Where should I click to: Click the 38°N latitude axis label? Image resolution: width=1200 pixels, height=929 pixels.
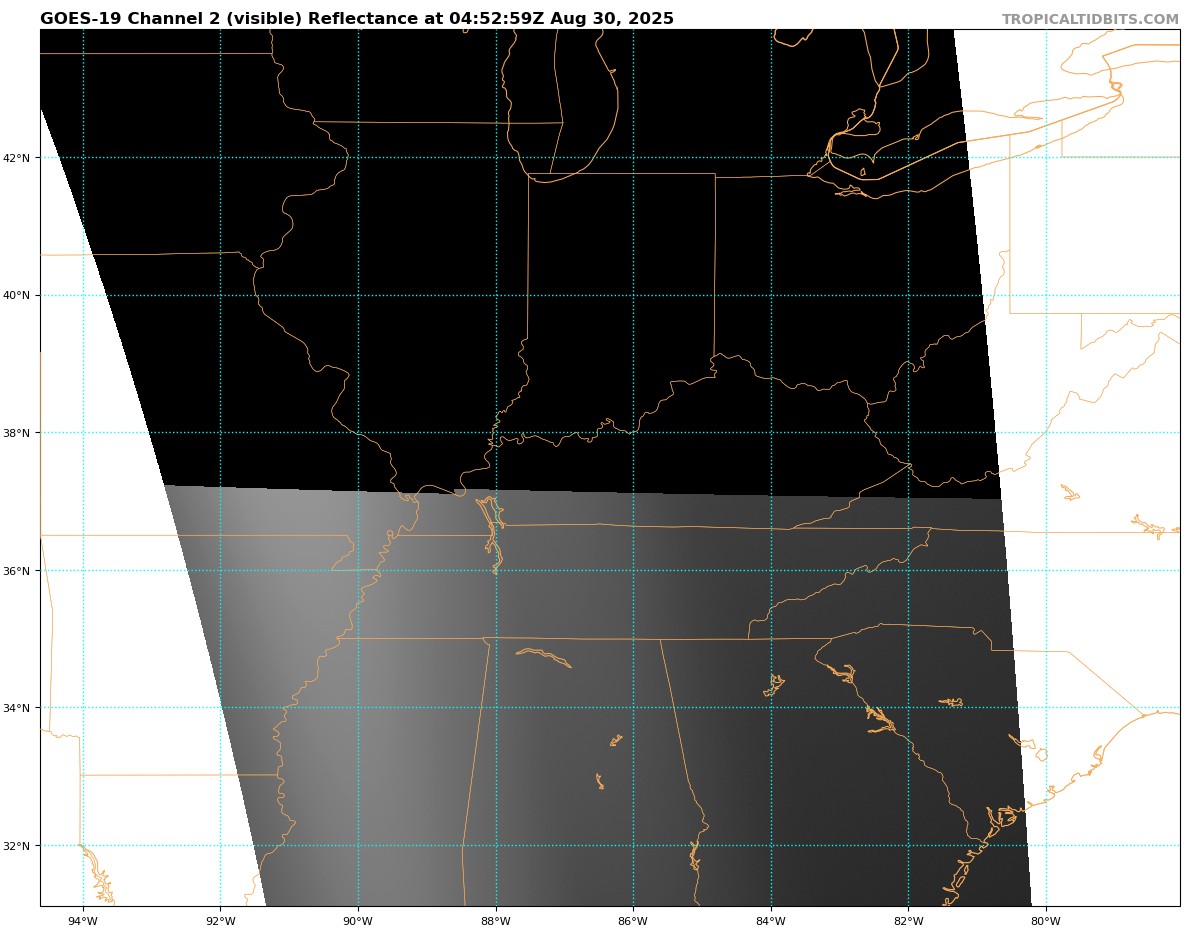[16, 433]
